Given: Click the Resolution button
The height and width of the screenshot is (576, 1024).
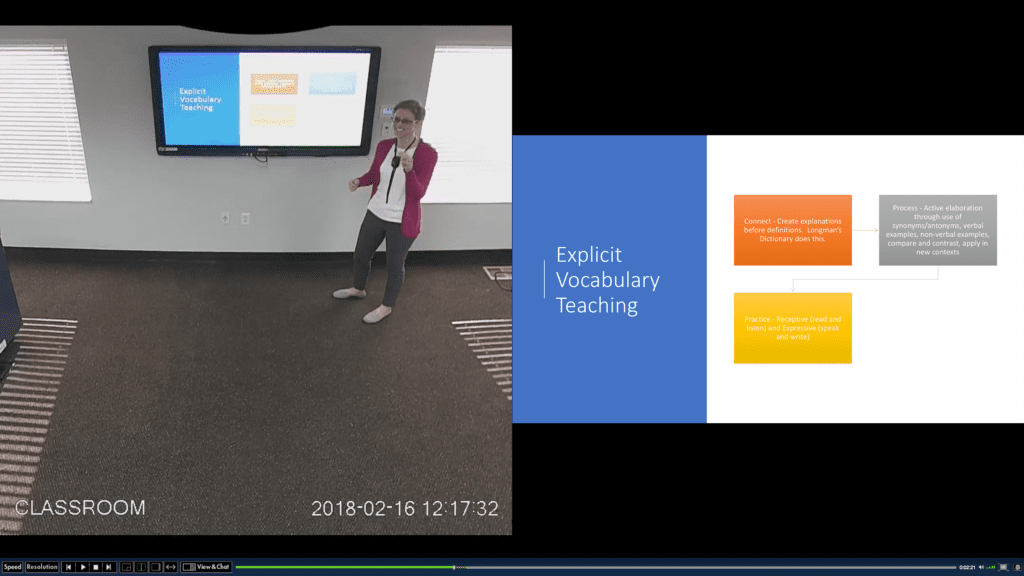Looking at the screenshot, I should 41,566.
